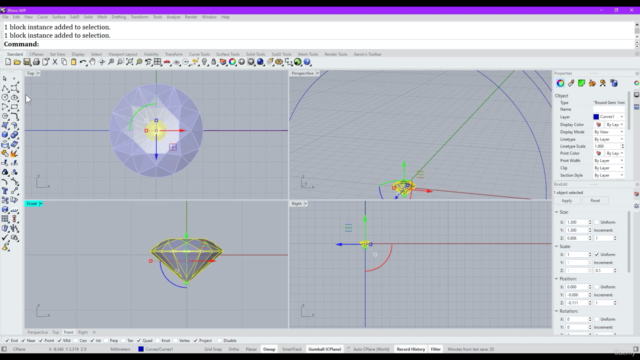Click the blue layer swatch in status bar
The image size is (640, 360).
click(x=141, y=349)
